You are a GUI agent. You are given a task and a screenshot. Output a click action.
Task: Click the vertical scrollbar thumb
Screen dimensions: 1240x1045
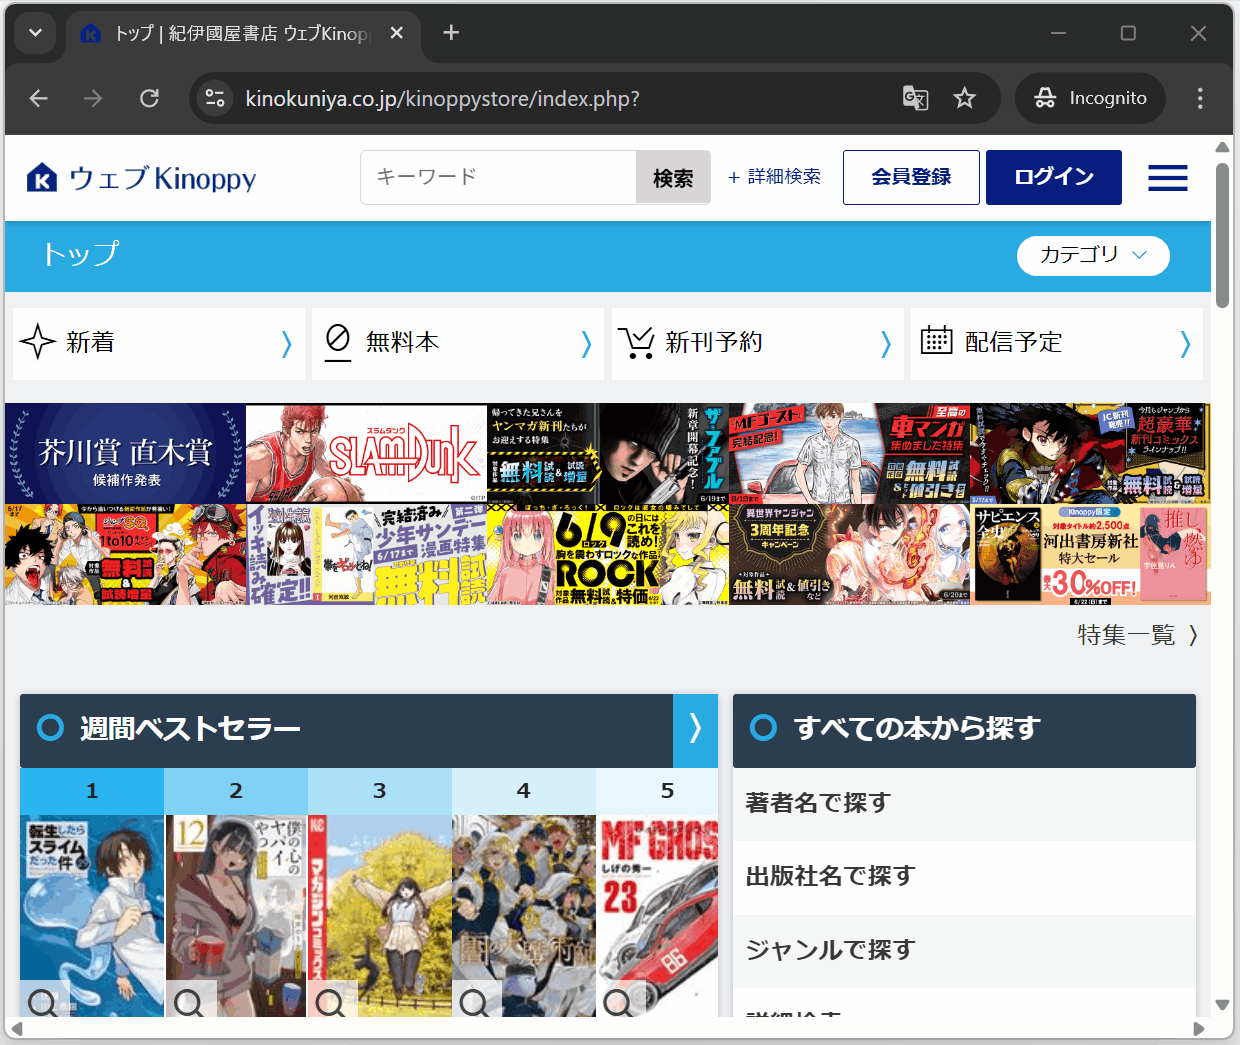pyautogui.click(x=1222, y=236)
